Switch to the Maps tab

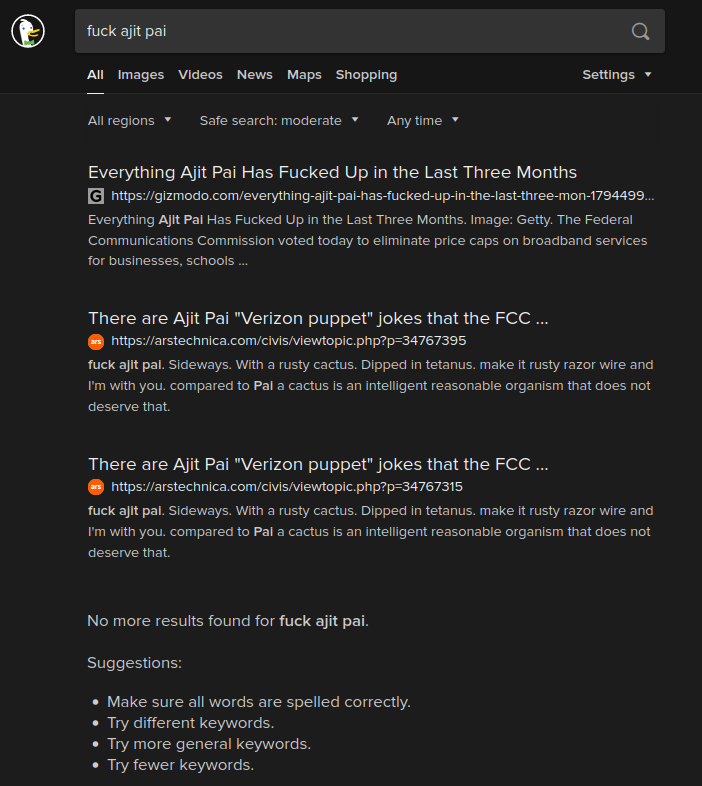pyautogui.click(x=304, y=75)
